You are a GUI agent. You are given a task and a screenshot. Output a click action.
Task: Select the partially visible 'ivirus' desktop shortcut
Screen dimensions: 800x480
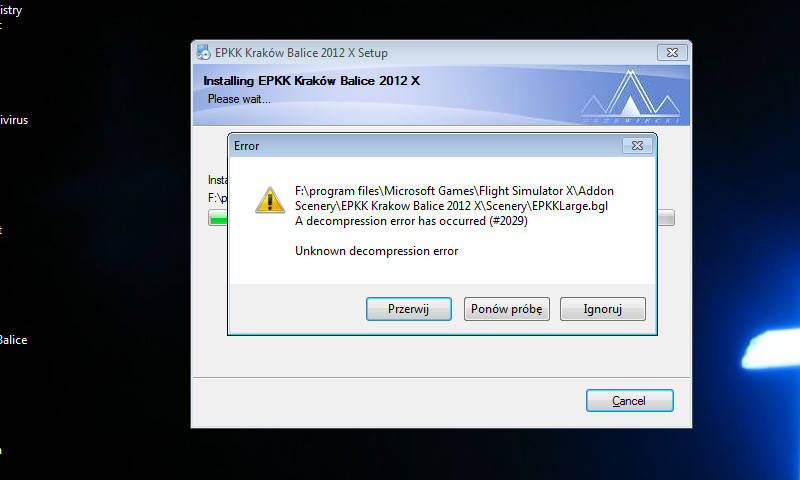coord(14,120)
